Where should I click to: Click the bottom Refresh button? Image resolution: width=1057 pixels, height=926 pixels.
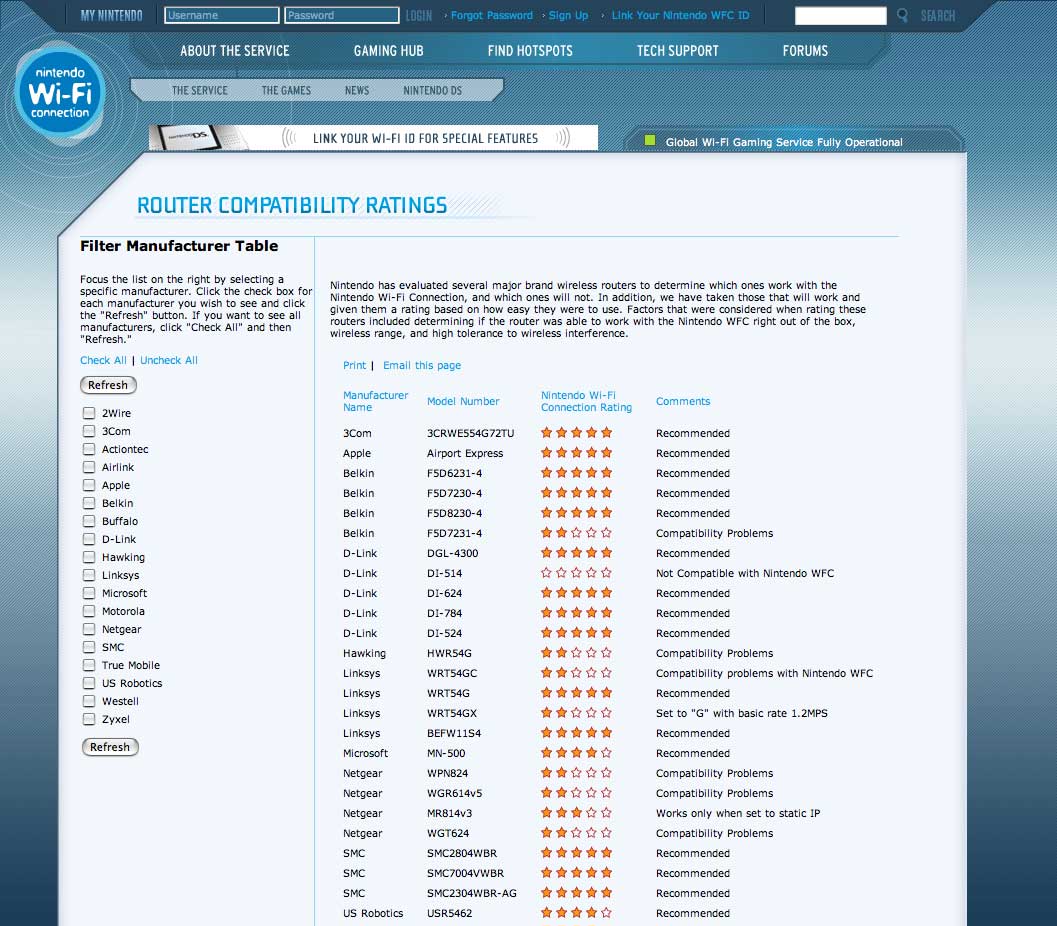click(110, 747)
